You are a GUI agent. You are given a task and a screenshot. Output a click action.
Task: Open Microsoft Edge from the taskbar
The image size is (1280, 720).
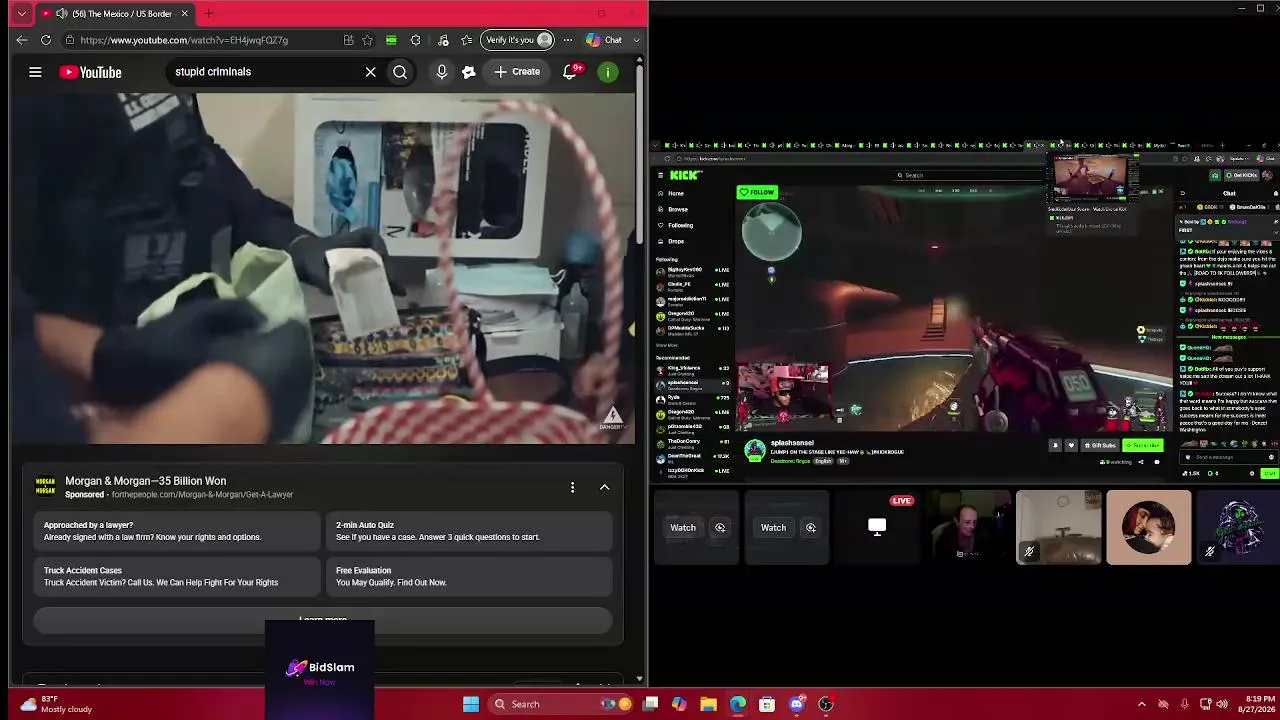pyautogui.click(x=737, y=704)
